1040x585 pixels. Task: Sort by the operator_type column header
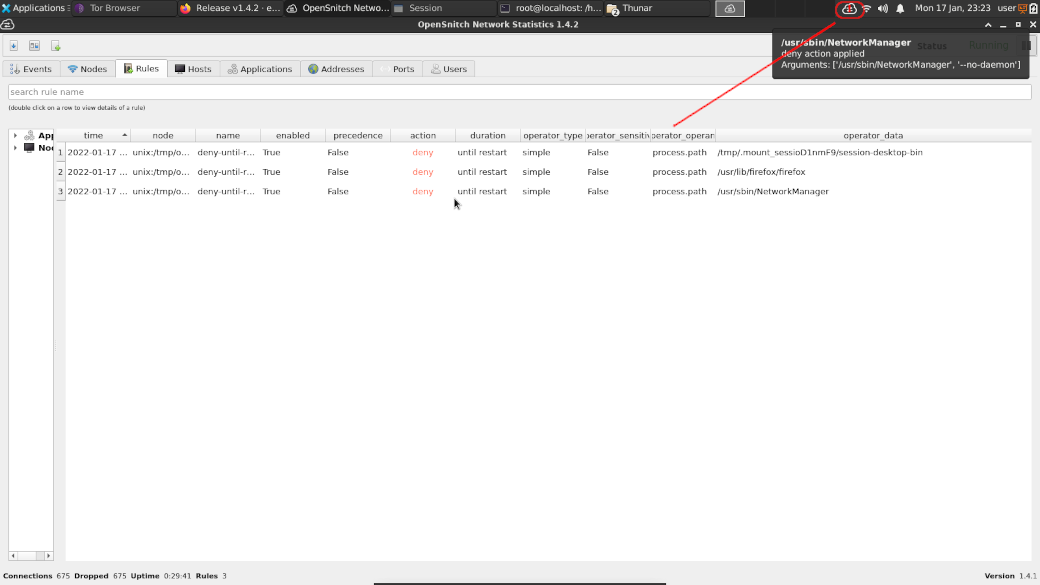click(x=552, y=135)
